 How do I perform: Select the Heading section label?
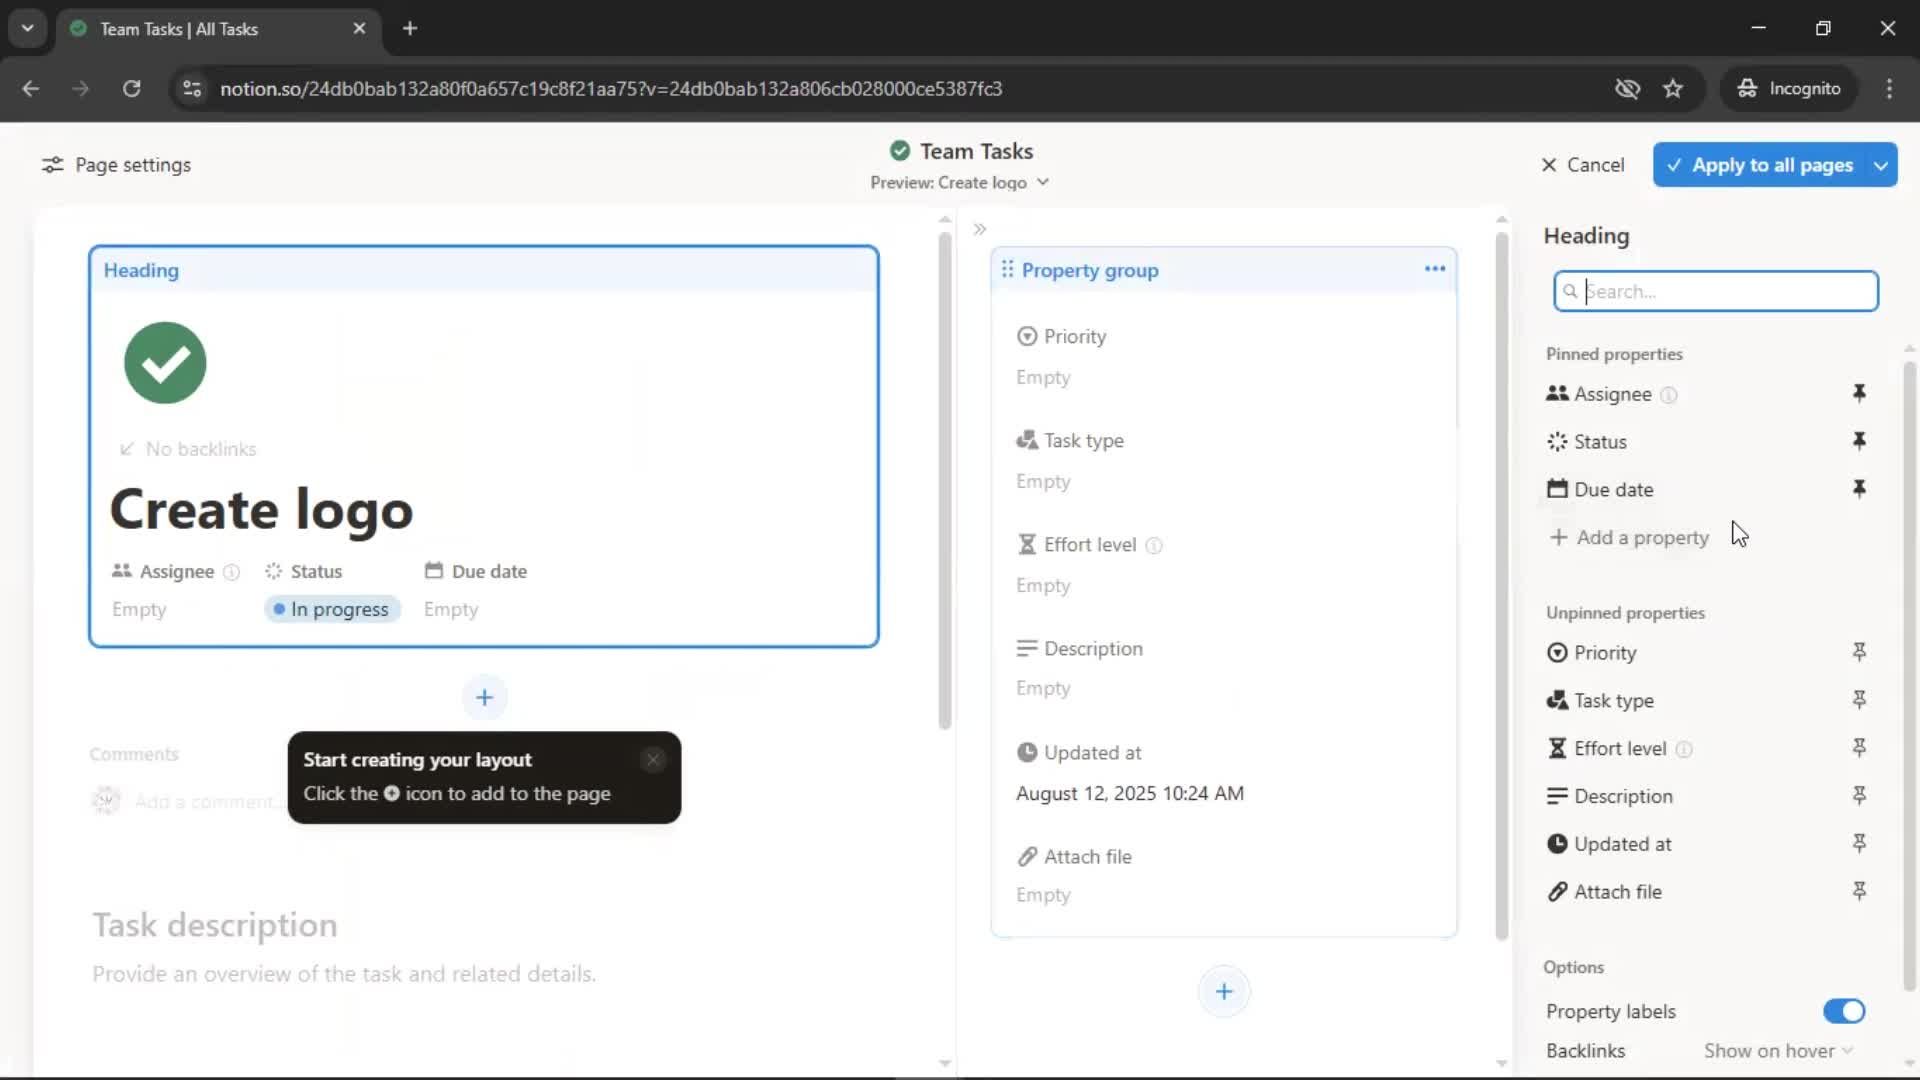[141, 270]
